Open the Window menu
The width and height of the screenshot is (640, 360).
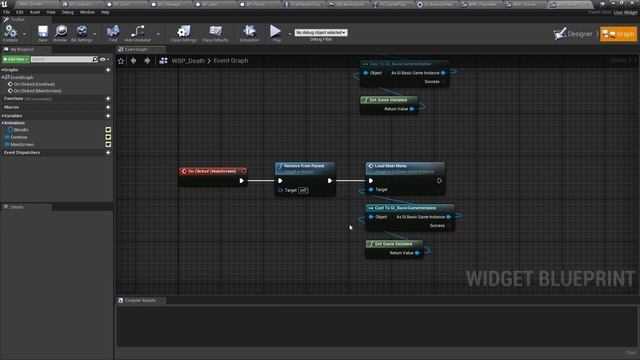[x=87, y=12]
